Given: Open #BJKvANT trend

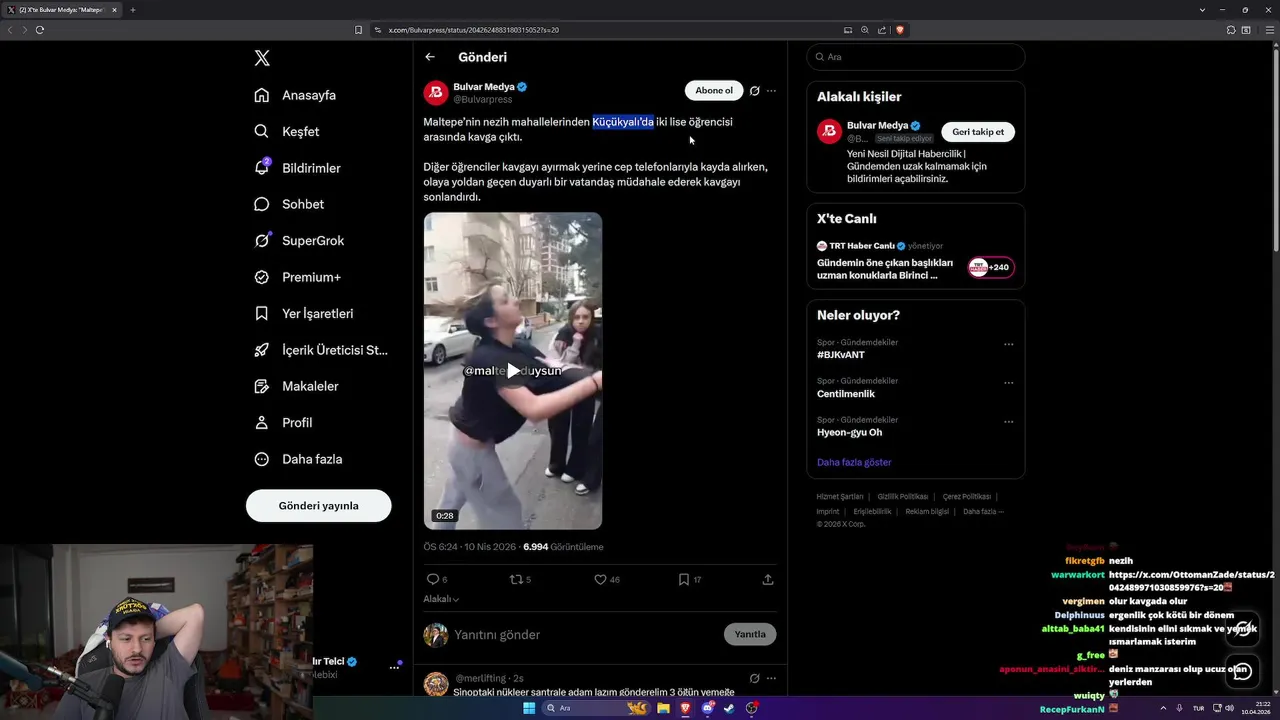Looking at the screenshot, I should tap(841, 355).
